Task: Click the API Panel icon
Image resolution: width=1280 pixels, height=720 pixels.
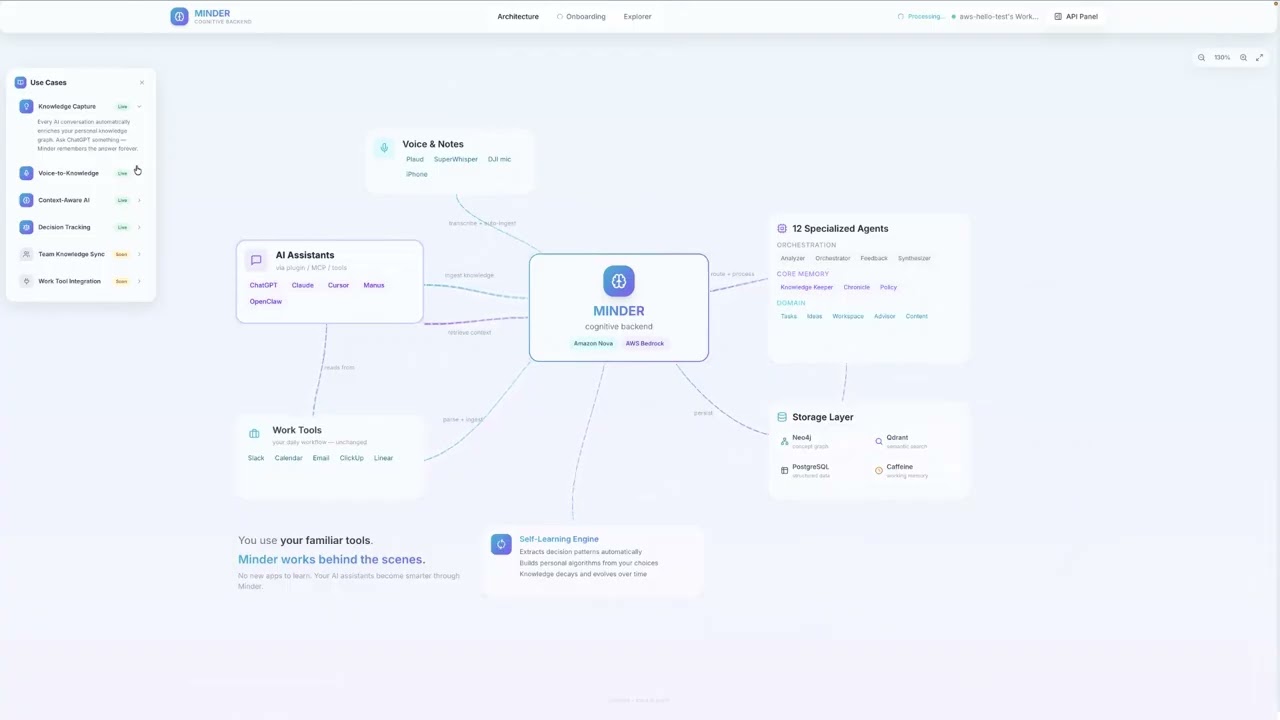Action: tap(1058, 16)
